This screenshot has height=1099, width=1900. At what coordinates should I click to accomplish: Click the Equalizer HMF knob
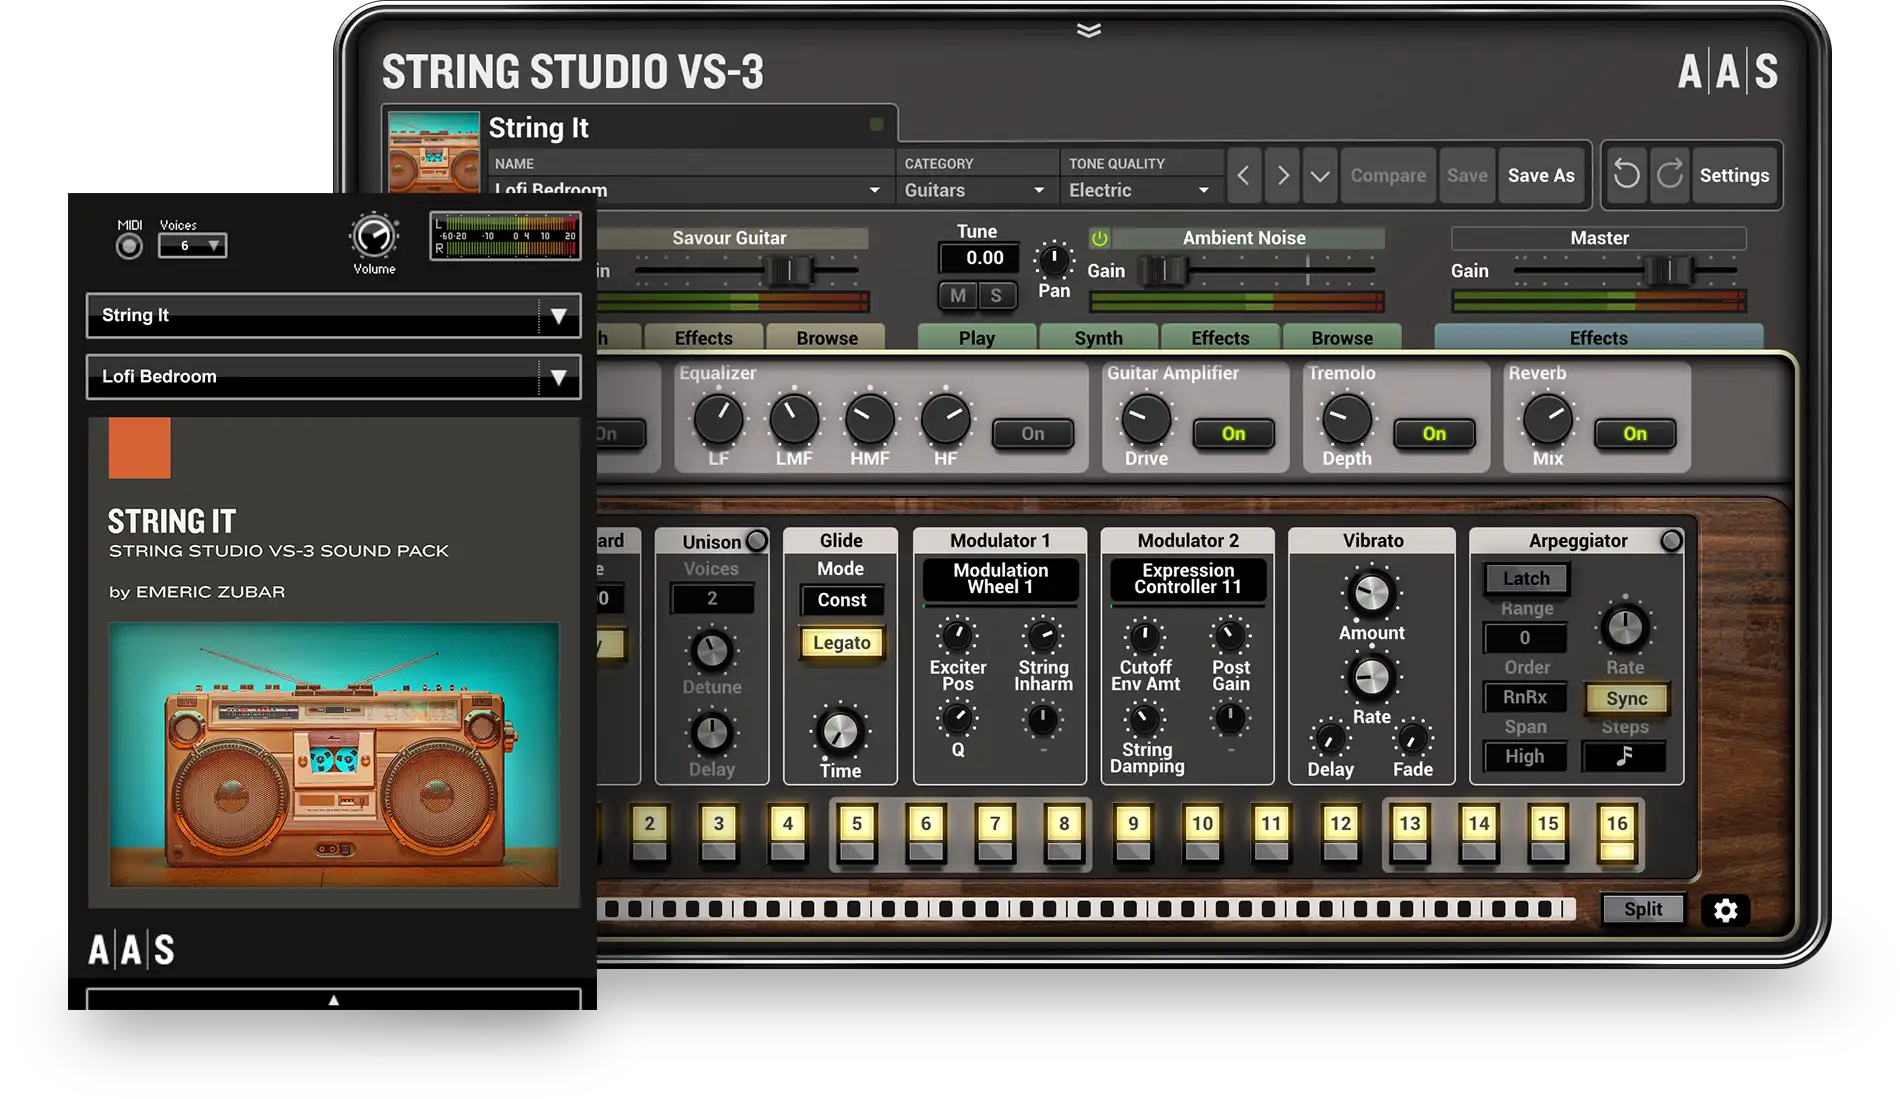tap(870, 420)
